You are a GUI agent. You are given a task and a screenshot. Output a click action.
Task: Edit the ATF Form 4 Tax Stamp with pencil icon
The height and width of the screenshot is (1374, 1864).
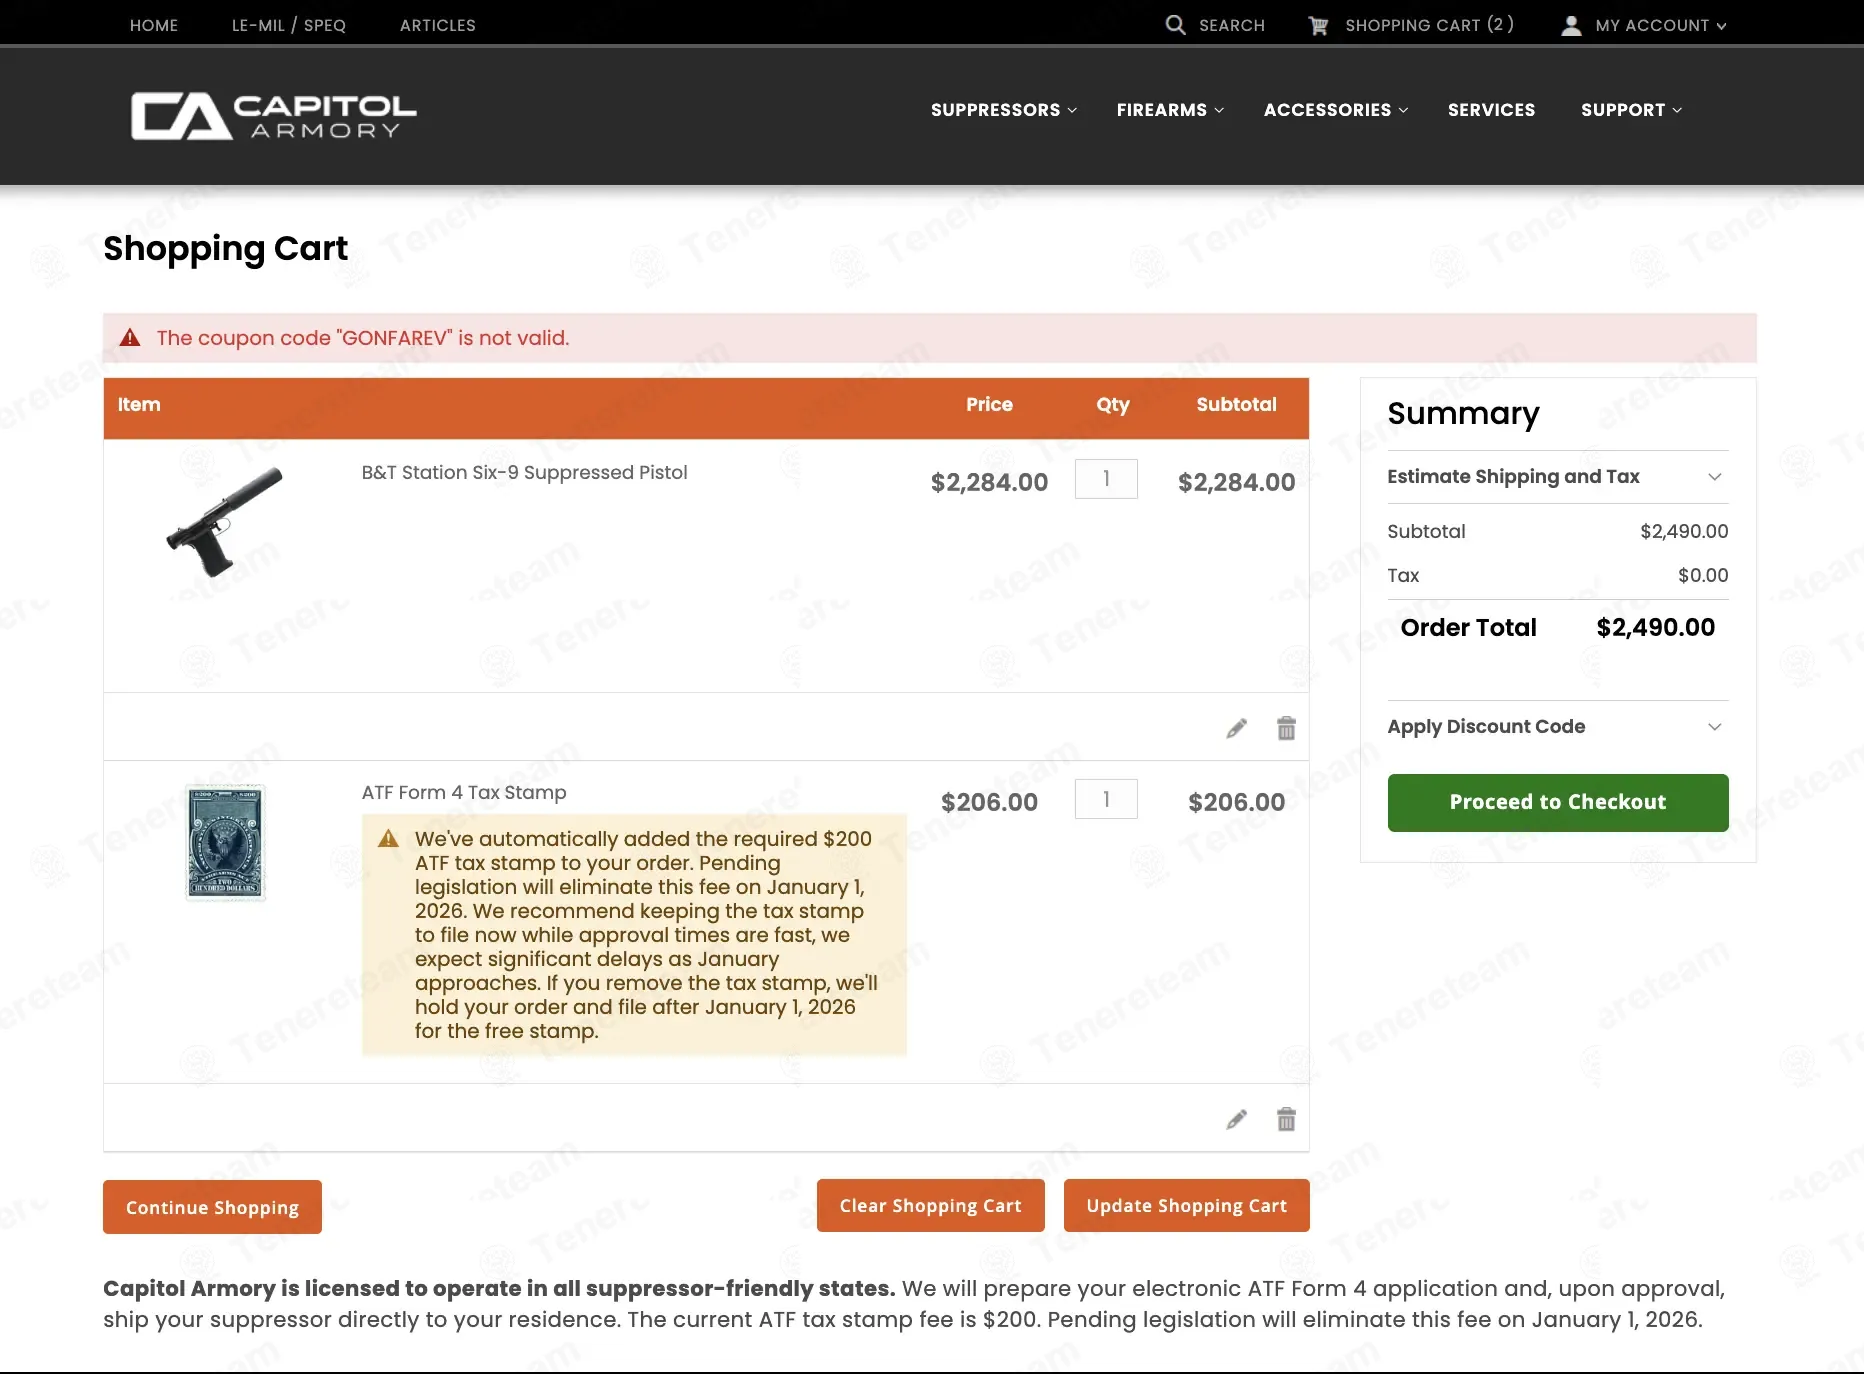[1236, 1120]
